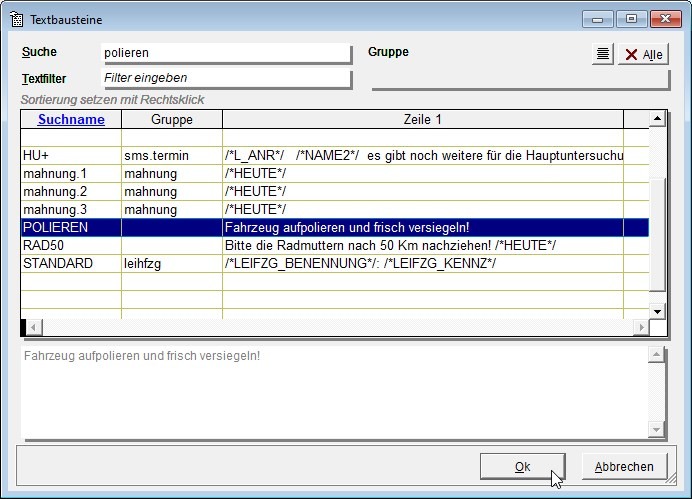The height and width of the screenshot is (499, 692).
Task: Click the table's scroll up arrow
Action: click(x=657, y=118)
